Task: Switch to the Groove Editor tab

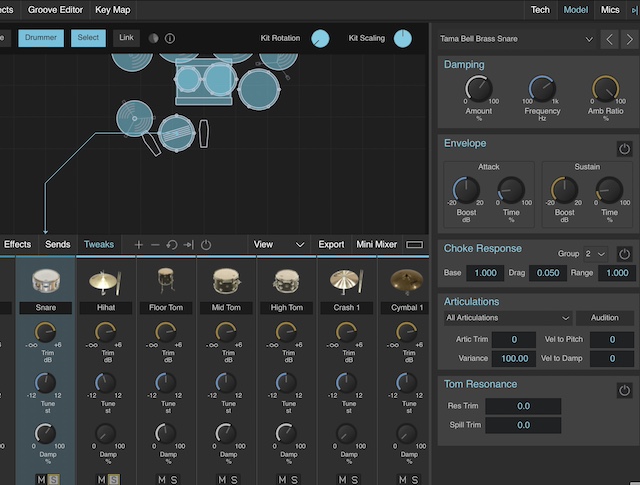Action: click(x=56, y=9)
